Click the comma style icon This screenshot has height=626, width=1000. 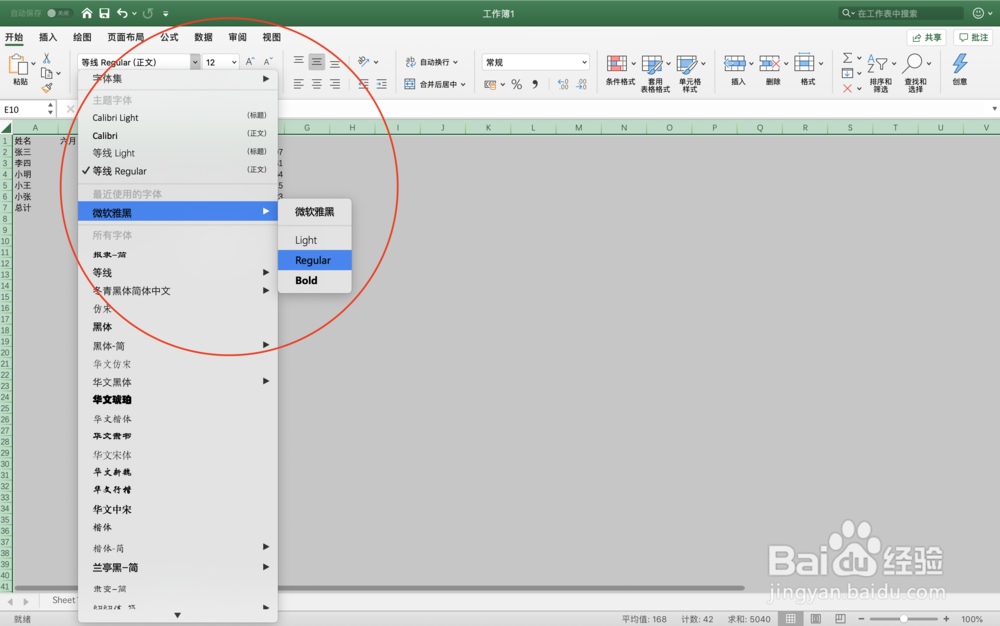point(535,84)
